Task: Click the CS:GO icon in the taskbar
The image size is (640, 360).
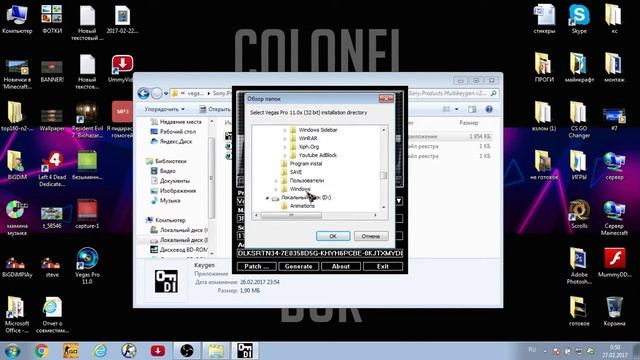Action: pos(71,351)
